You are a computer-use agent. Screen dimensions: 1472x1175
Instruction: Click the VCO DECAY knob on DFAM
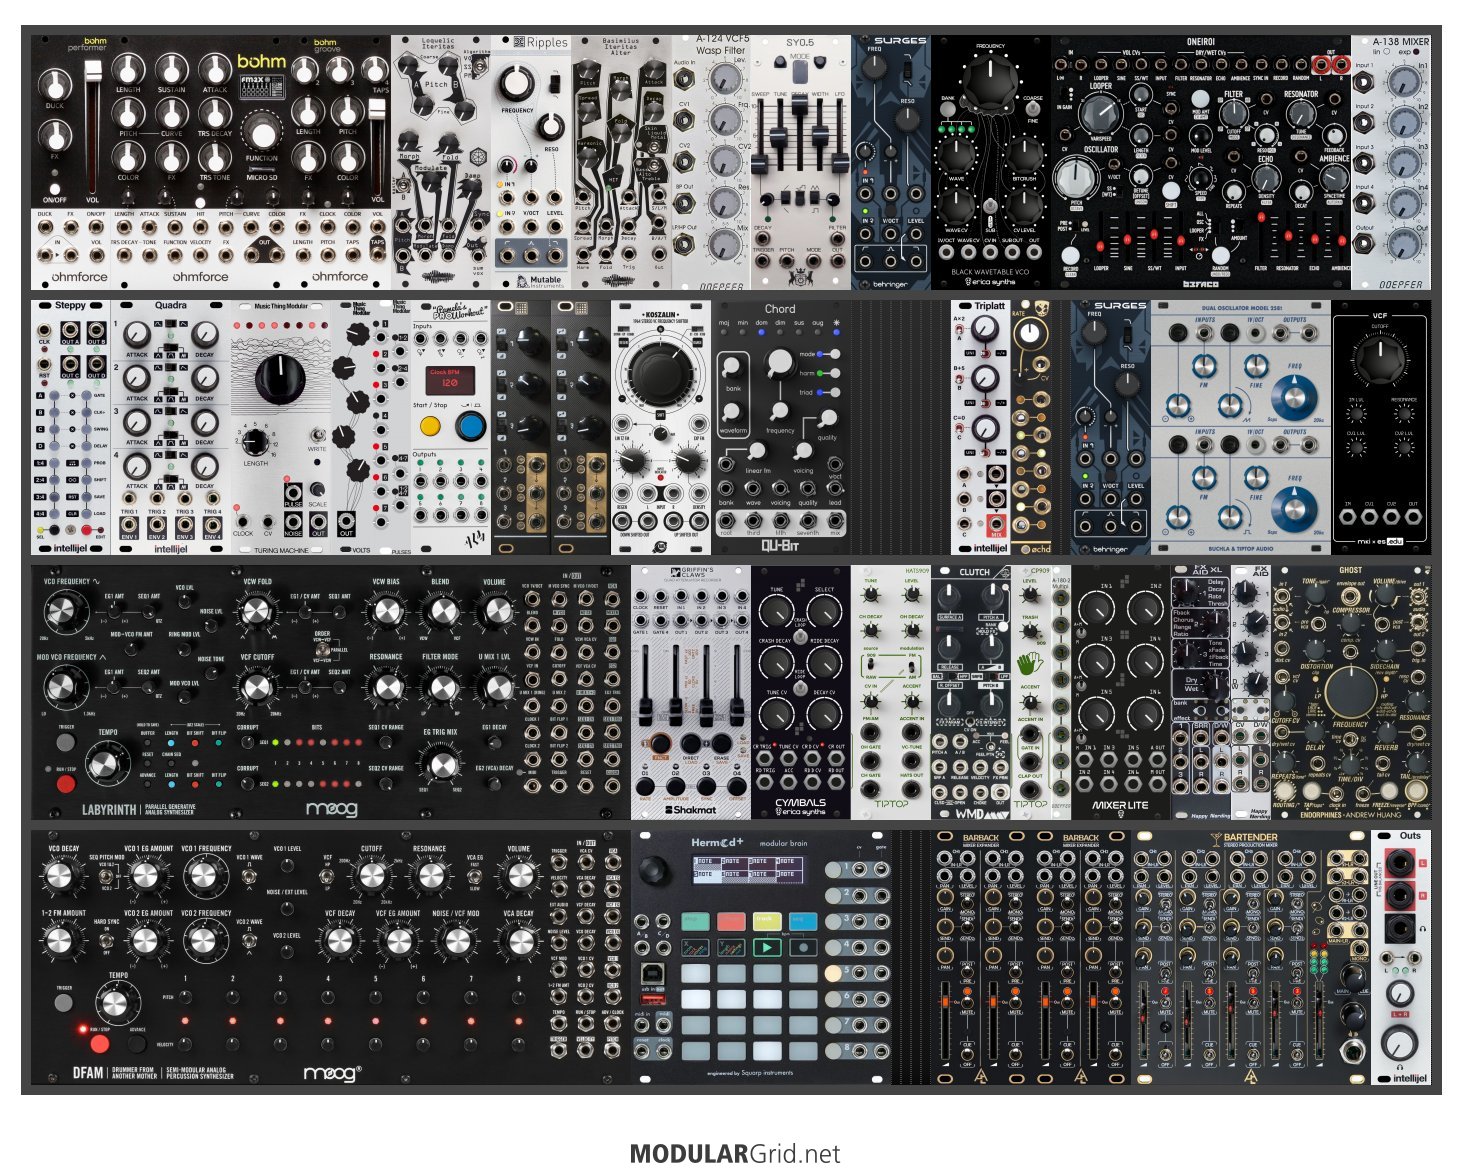point(61,876)
